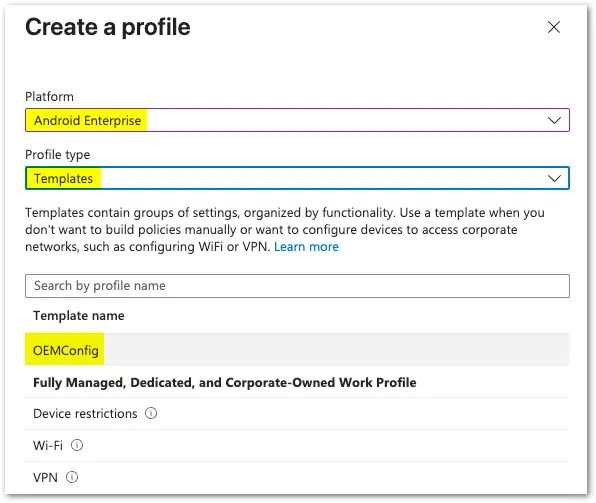Show the VPN info icon
This screenshot has height=503, width=596.
(x=72, y=477)
